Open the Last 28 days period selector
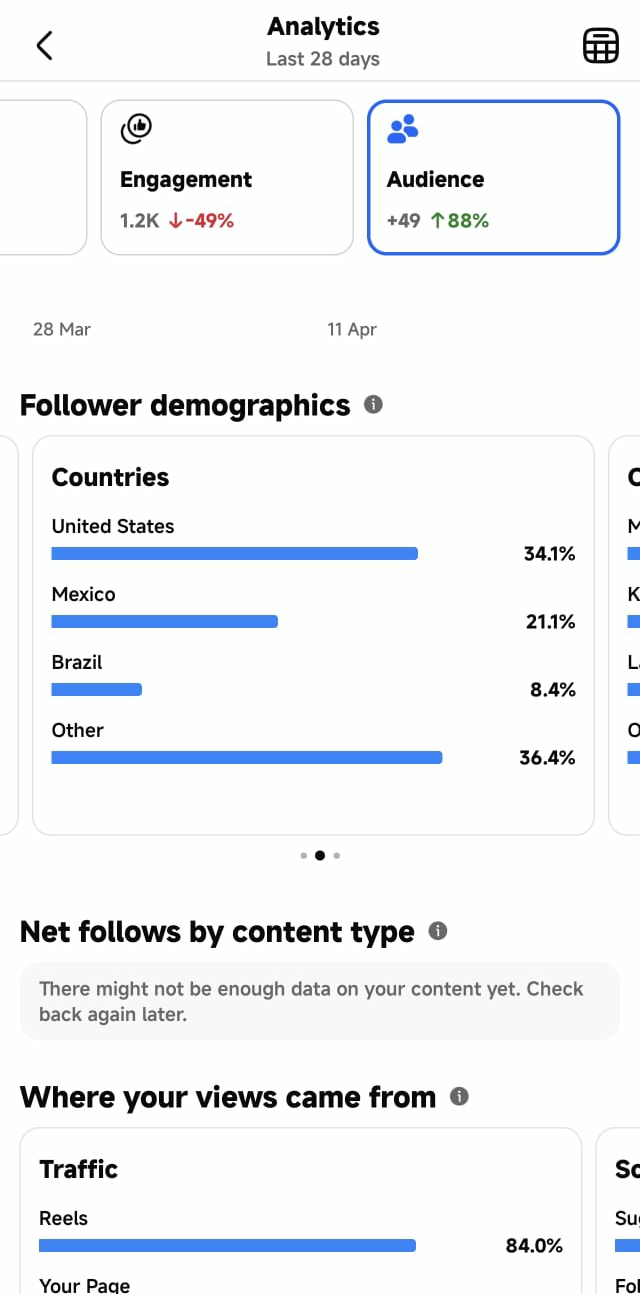 [323, 59]
